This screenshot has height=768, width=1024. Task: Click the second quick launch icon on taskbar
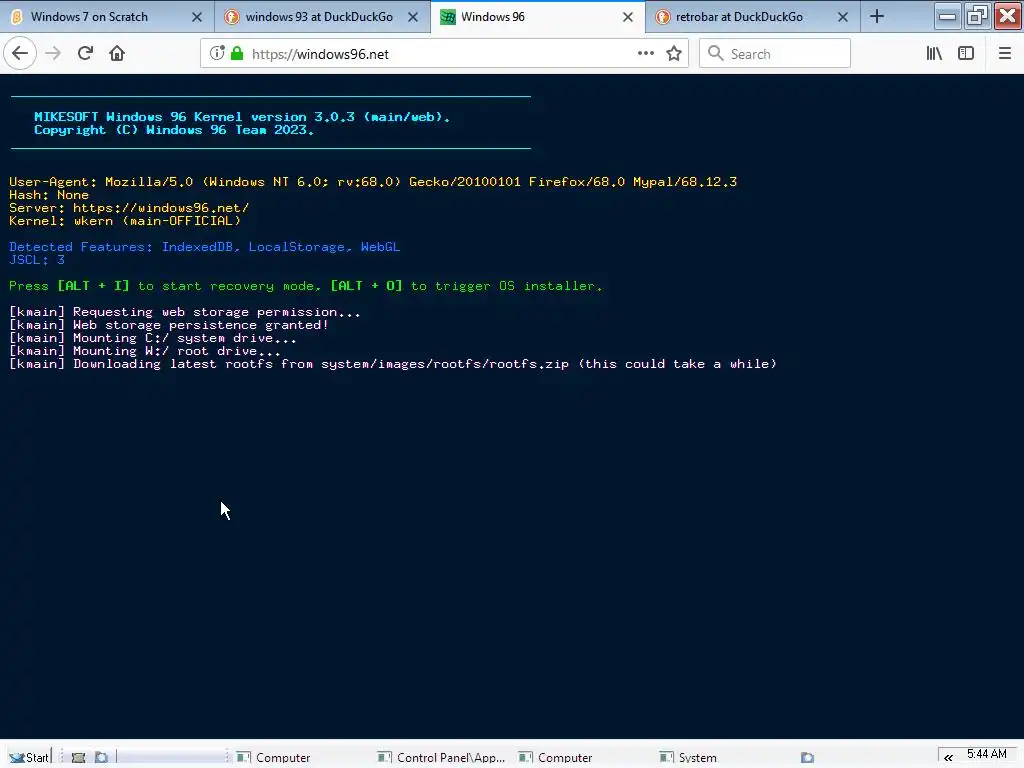pos(101,757)
